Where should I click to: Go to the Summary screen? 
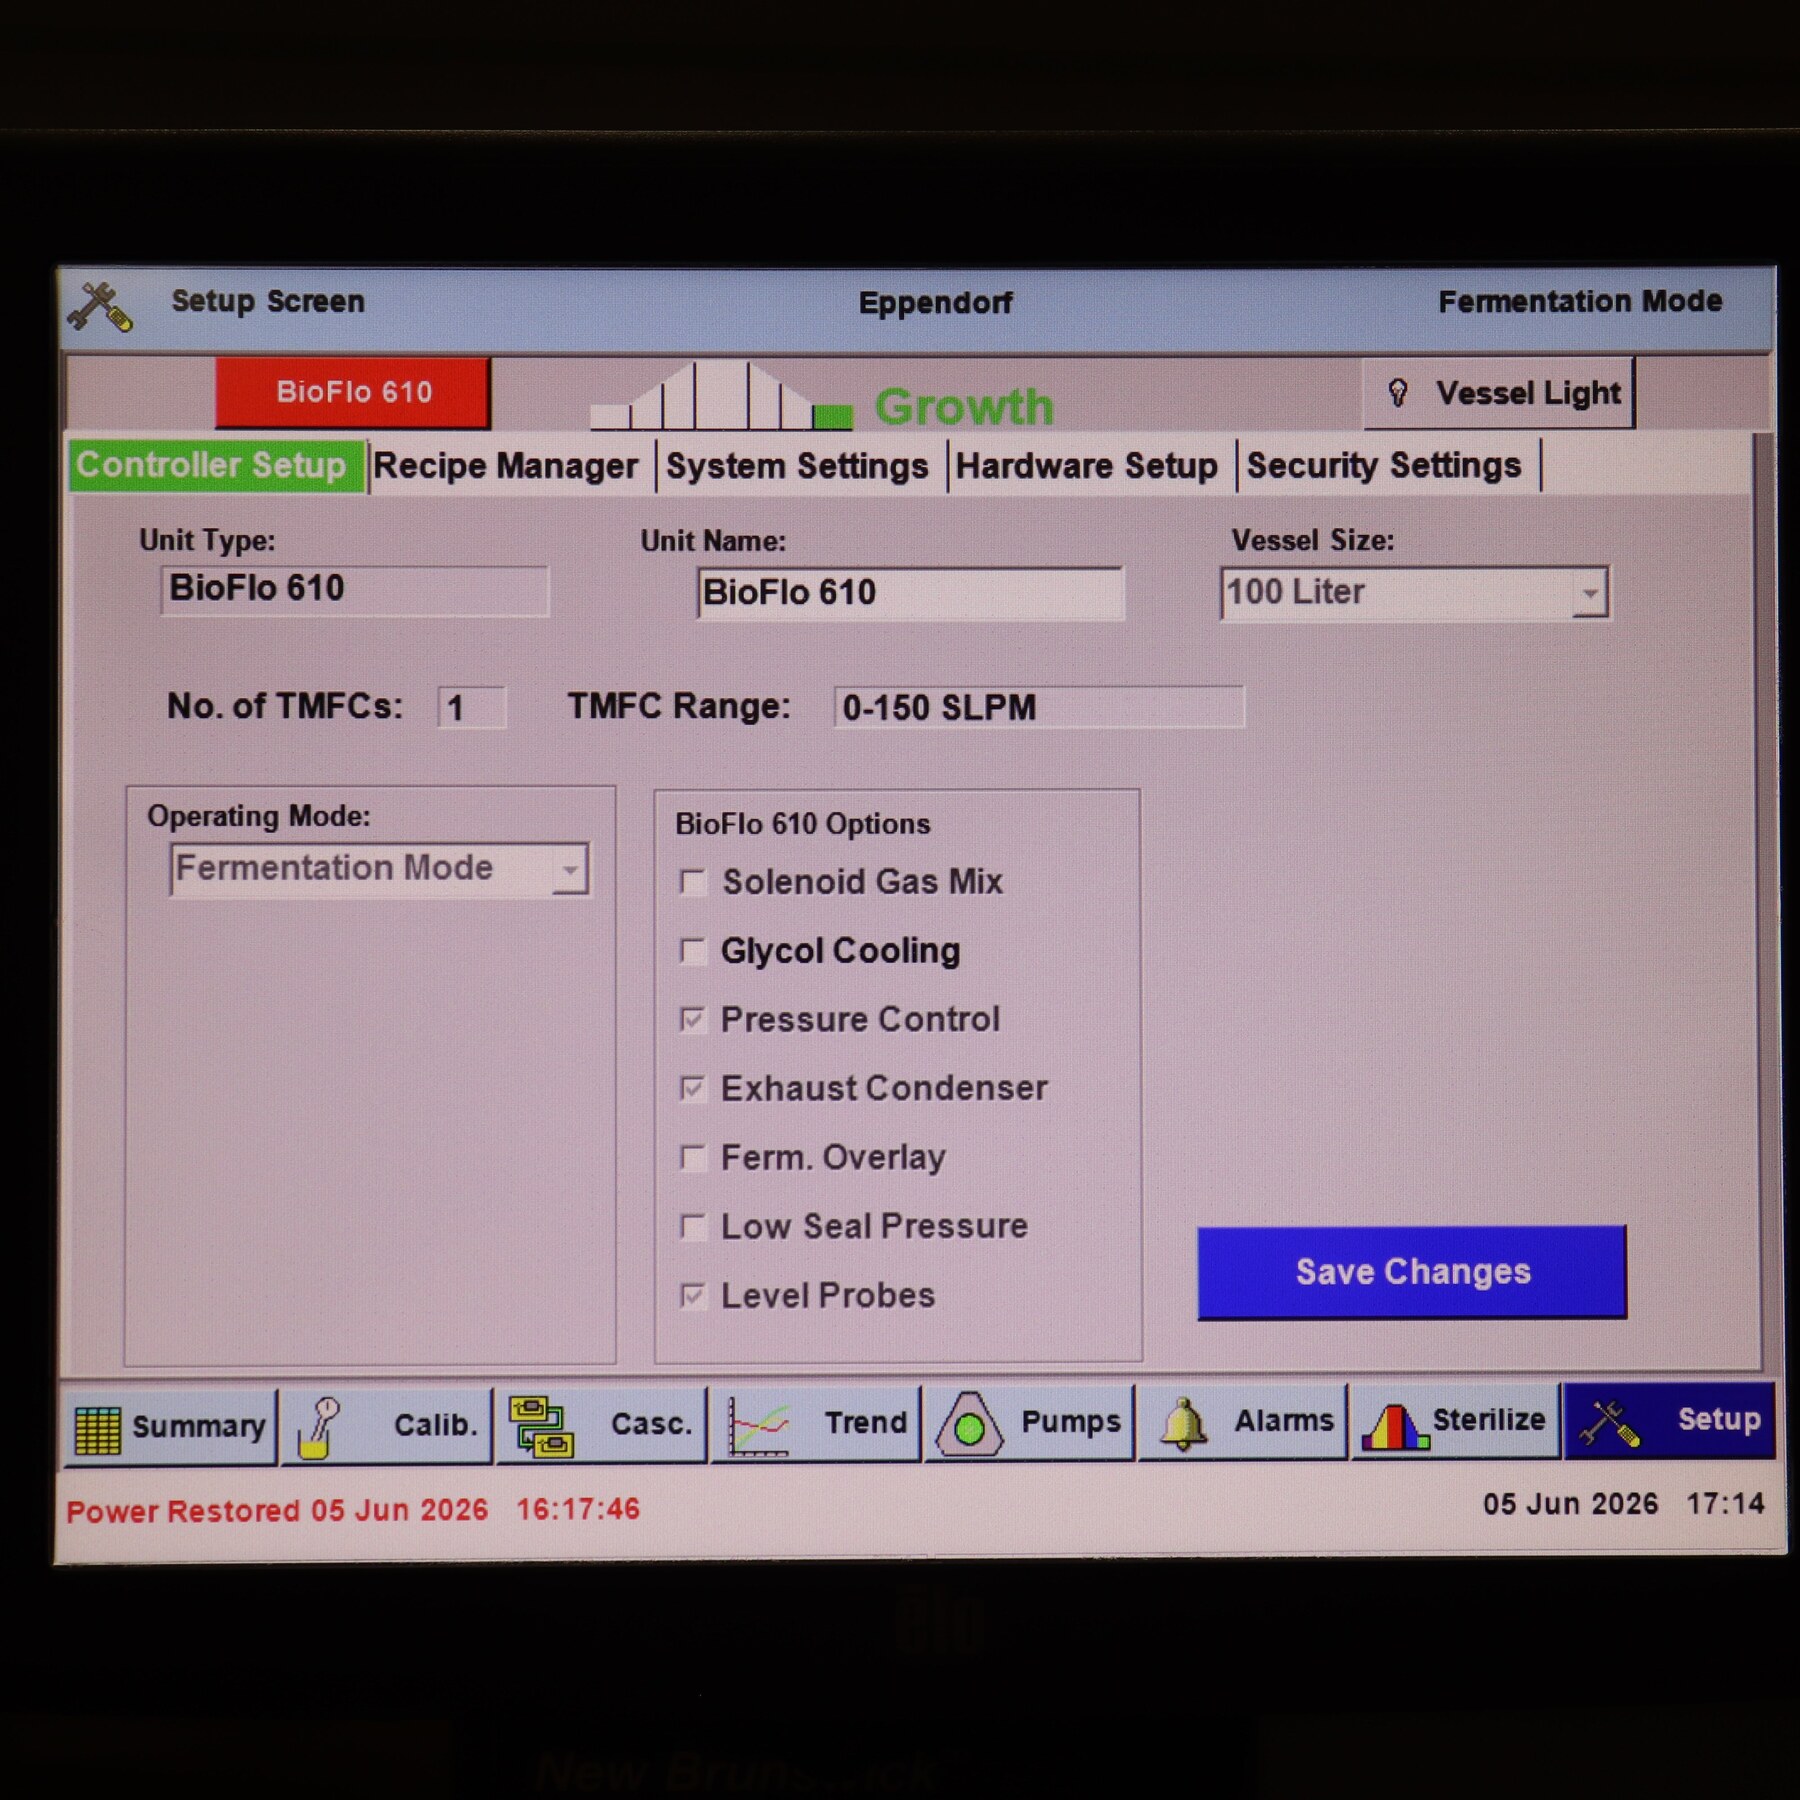click(x=170, y=1427)
